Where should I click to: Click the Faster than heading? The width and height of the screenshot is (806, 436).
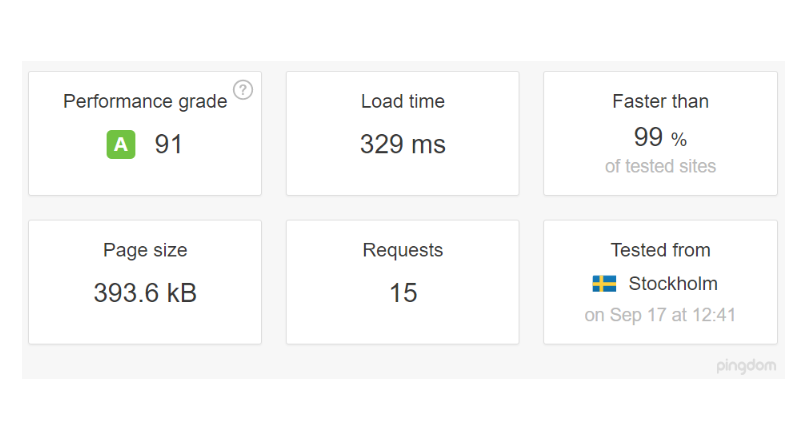(660, 102)
